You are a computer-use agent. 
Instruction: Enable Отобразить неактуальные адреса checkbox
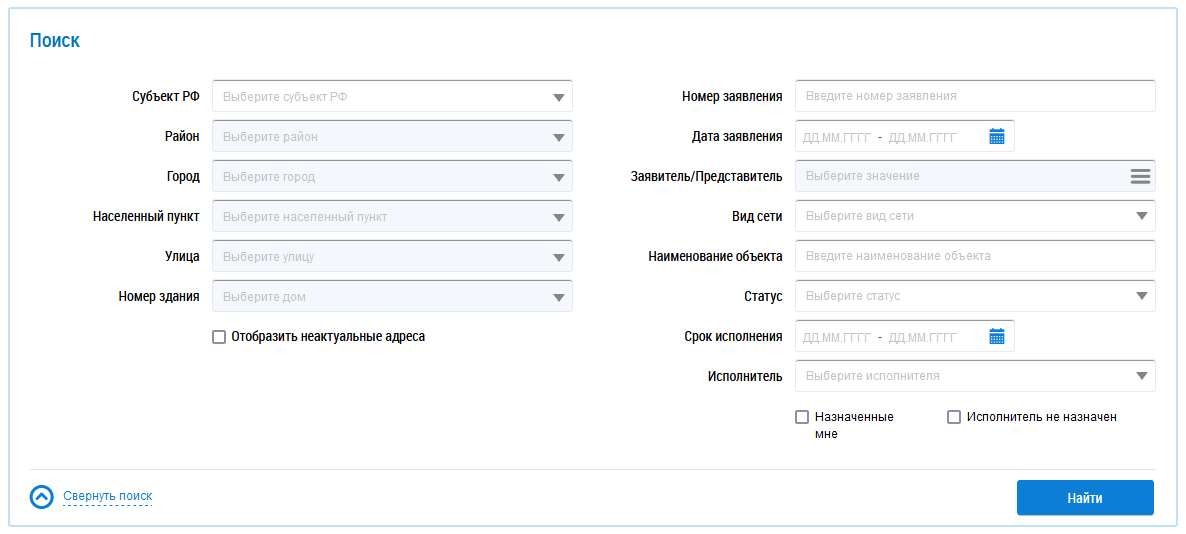[219, 338]
